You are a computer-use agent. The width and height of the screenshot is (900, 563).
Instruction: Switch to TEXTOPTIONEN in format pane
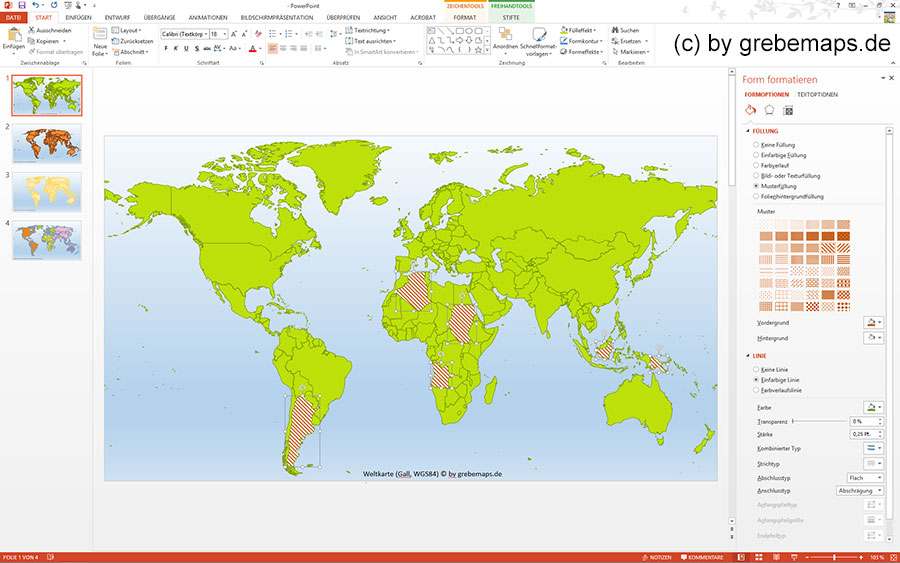point(817,94)
